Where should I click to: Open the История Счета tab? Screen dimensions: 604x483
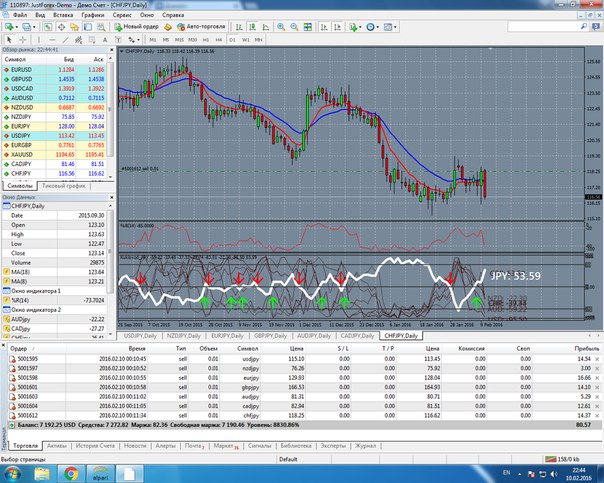[95, 446]
